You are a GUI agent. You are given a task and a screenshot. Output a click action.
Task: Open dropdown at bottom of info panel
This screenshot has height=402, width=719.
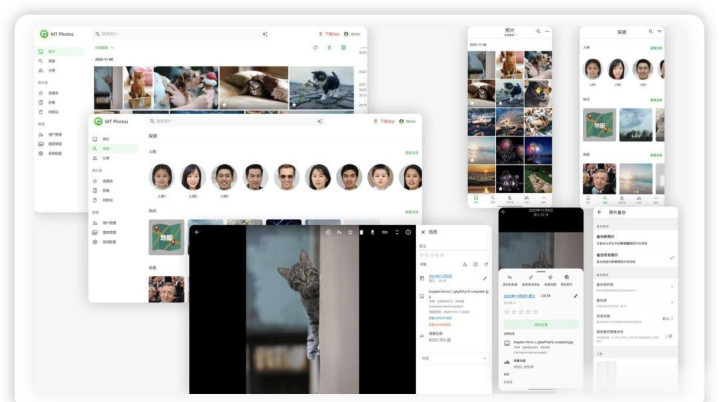click(x=454, y=358)
